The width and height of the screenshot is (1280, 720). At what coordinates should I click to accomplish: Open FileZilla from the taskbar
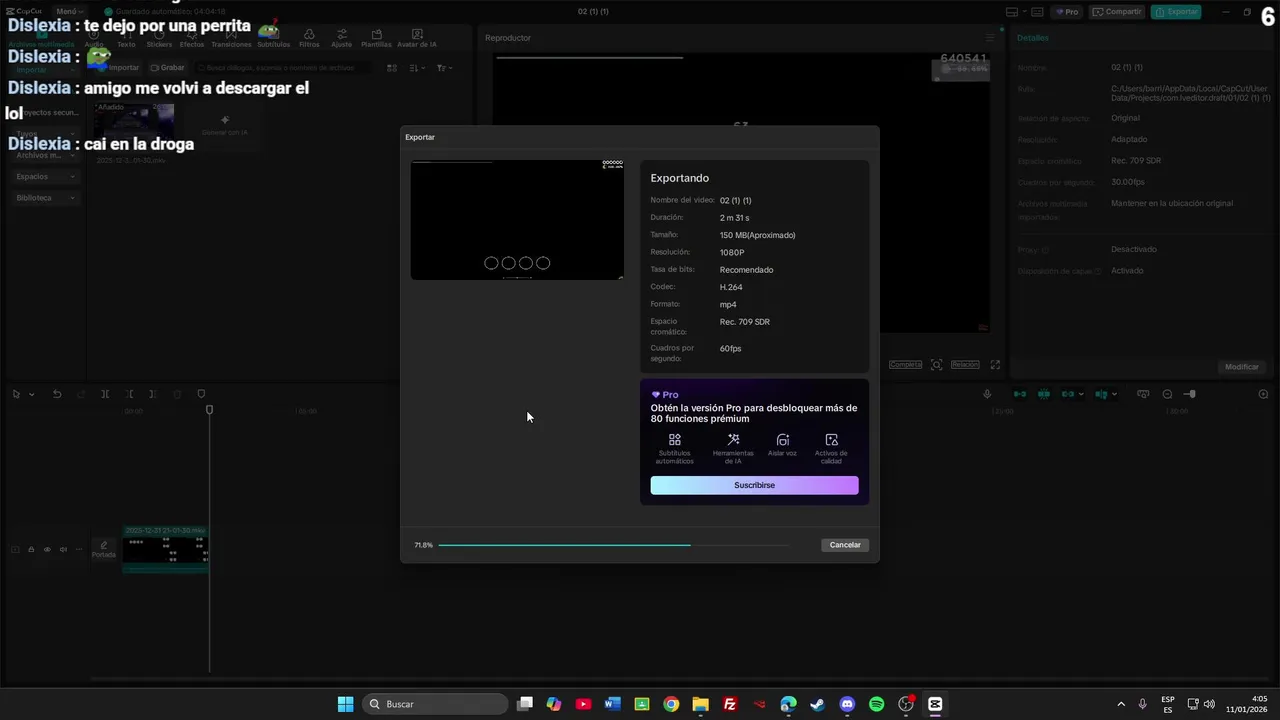point(730,704)
